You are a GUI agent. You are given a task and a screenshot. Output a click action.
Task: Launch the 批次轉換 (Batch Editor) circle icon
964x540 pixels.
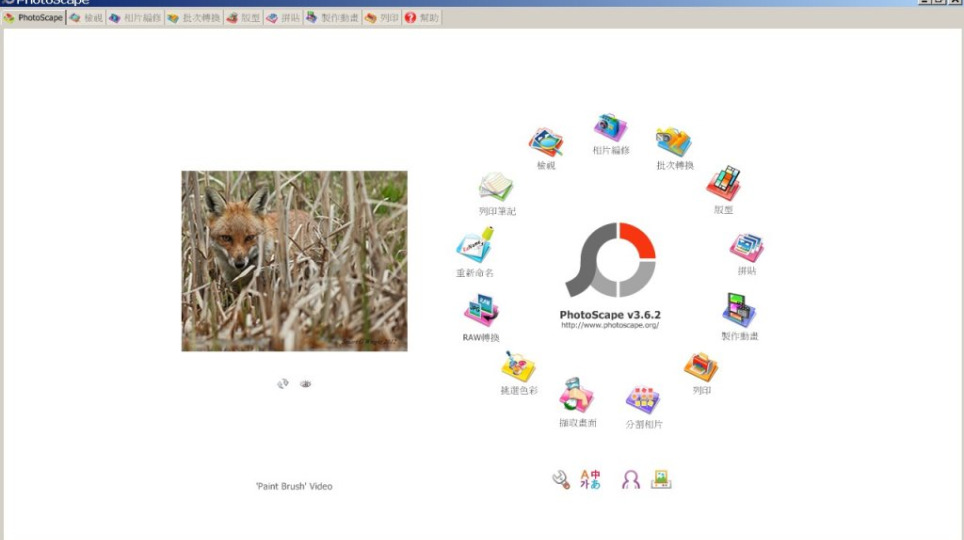coord(674,143)
